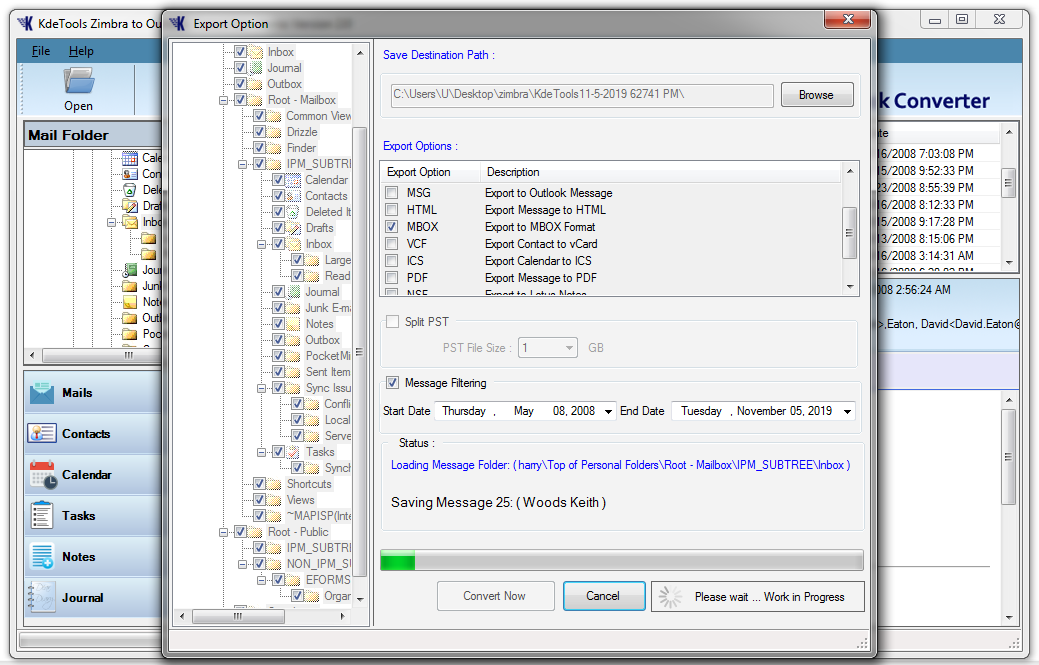Viewport: 1039px width, 665px height.
Task: Select the Tasks checklist icon
Action: click(42, 516)
